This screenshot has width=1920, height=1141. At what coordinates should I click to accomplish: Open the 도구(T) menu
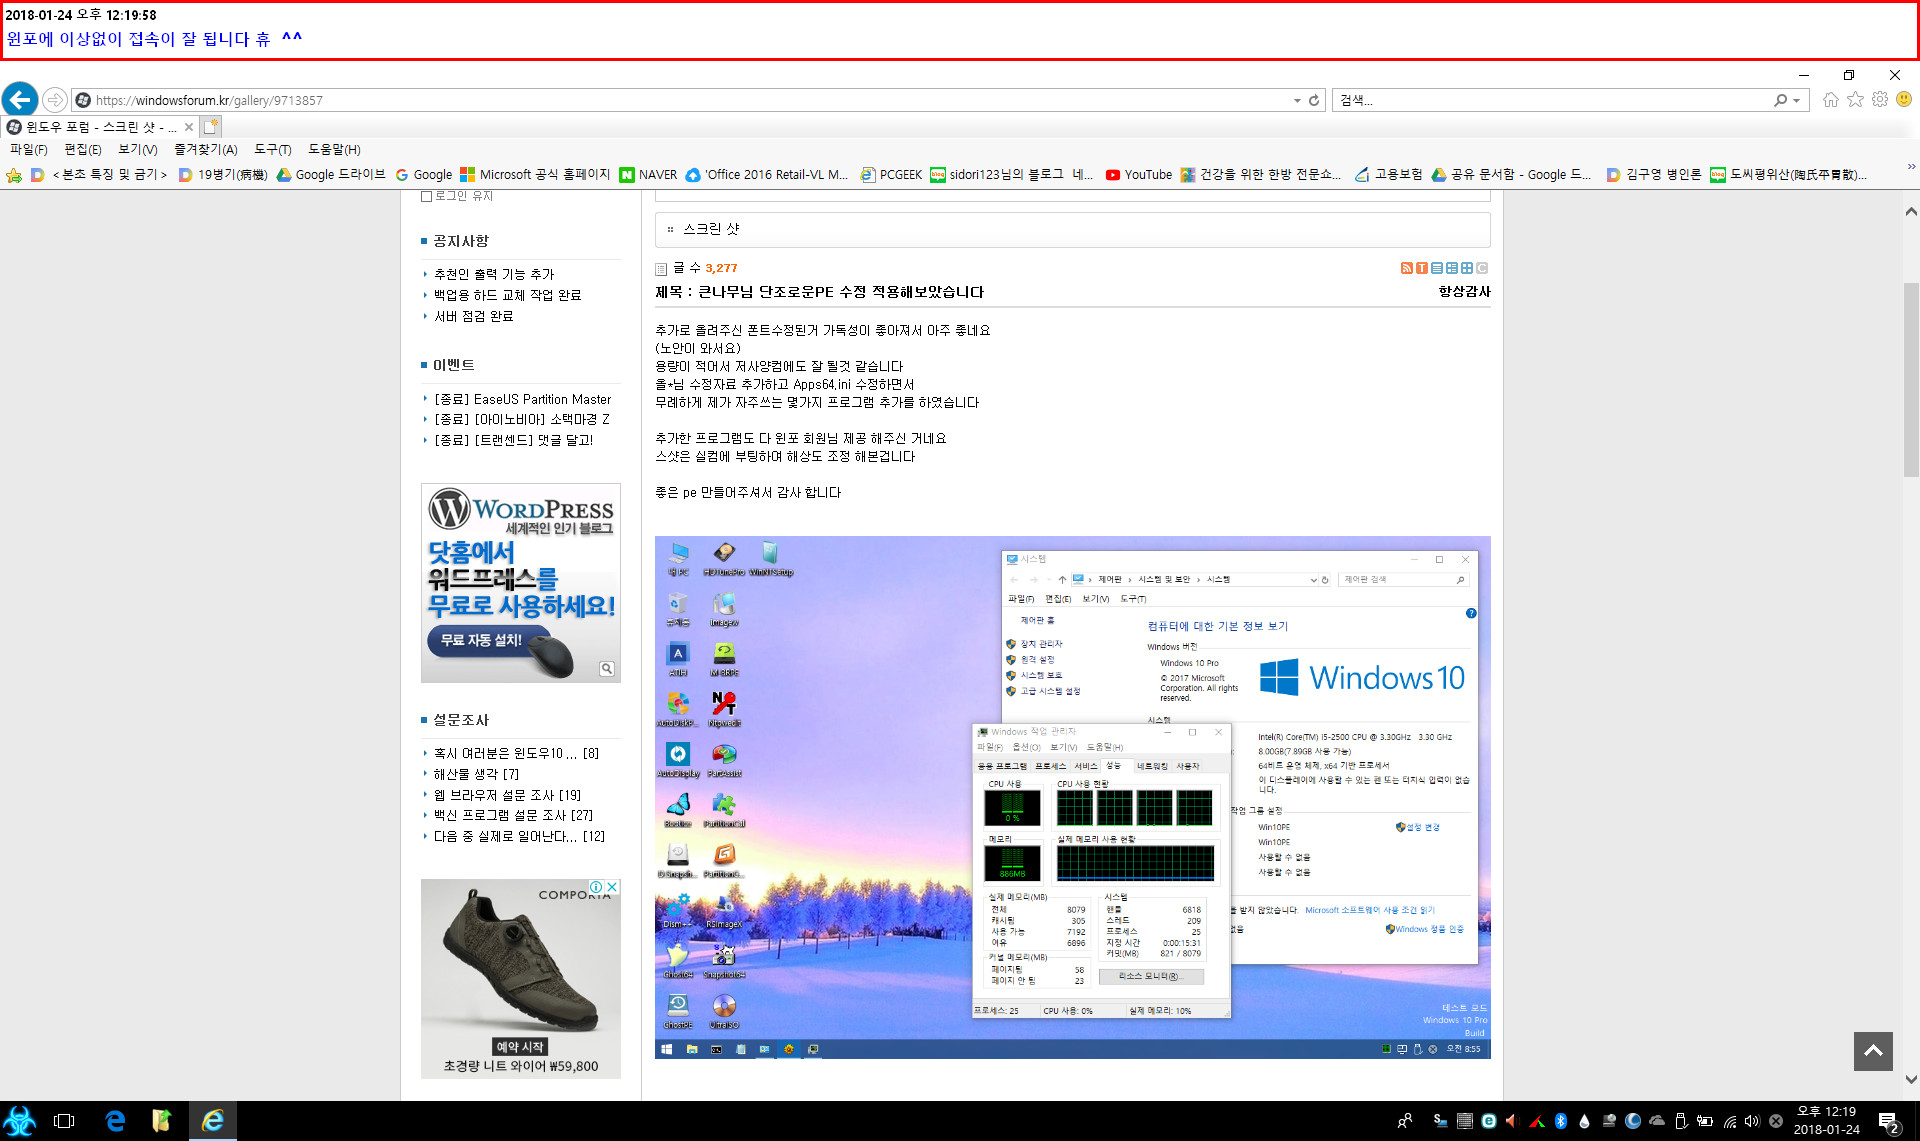tap(272, 149)
